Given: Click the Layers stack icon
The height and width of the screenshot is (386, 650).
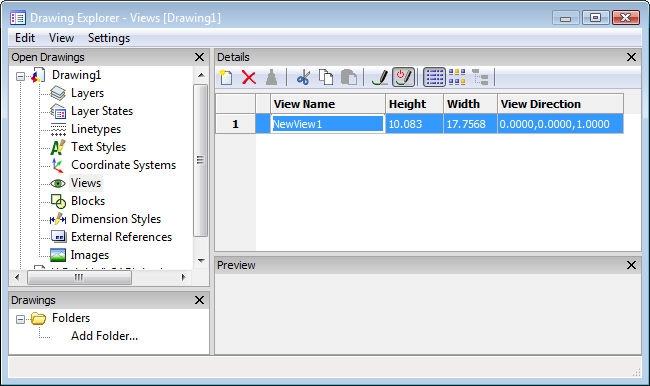Looking at the screenshot, I should click(x=58, y=93).
